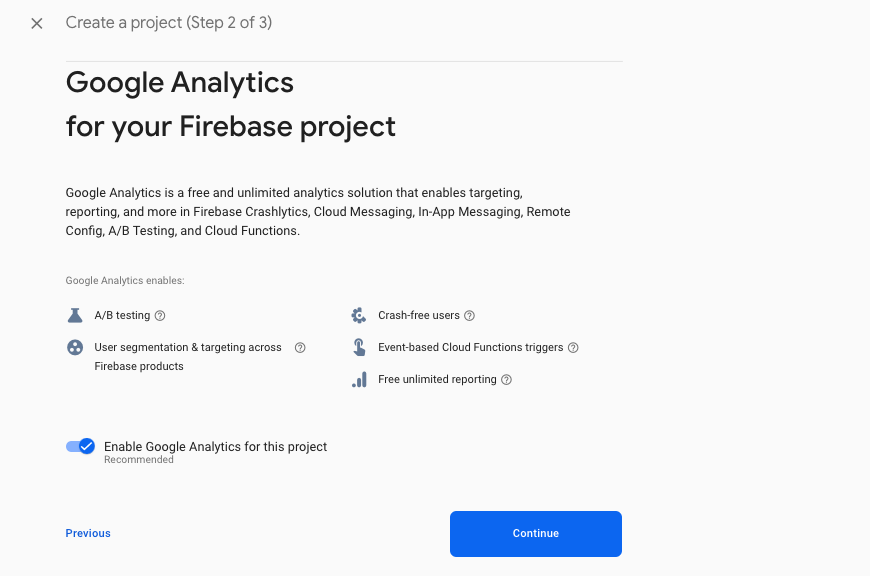Open help for User segmentation & targeting
Image resolution: width=870 pixels, height=576 pixels.
point(300,348)
